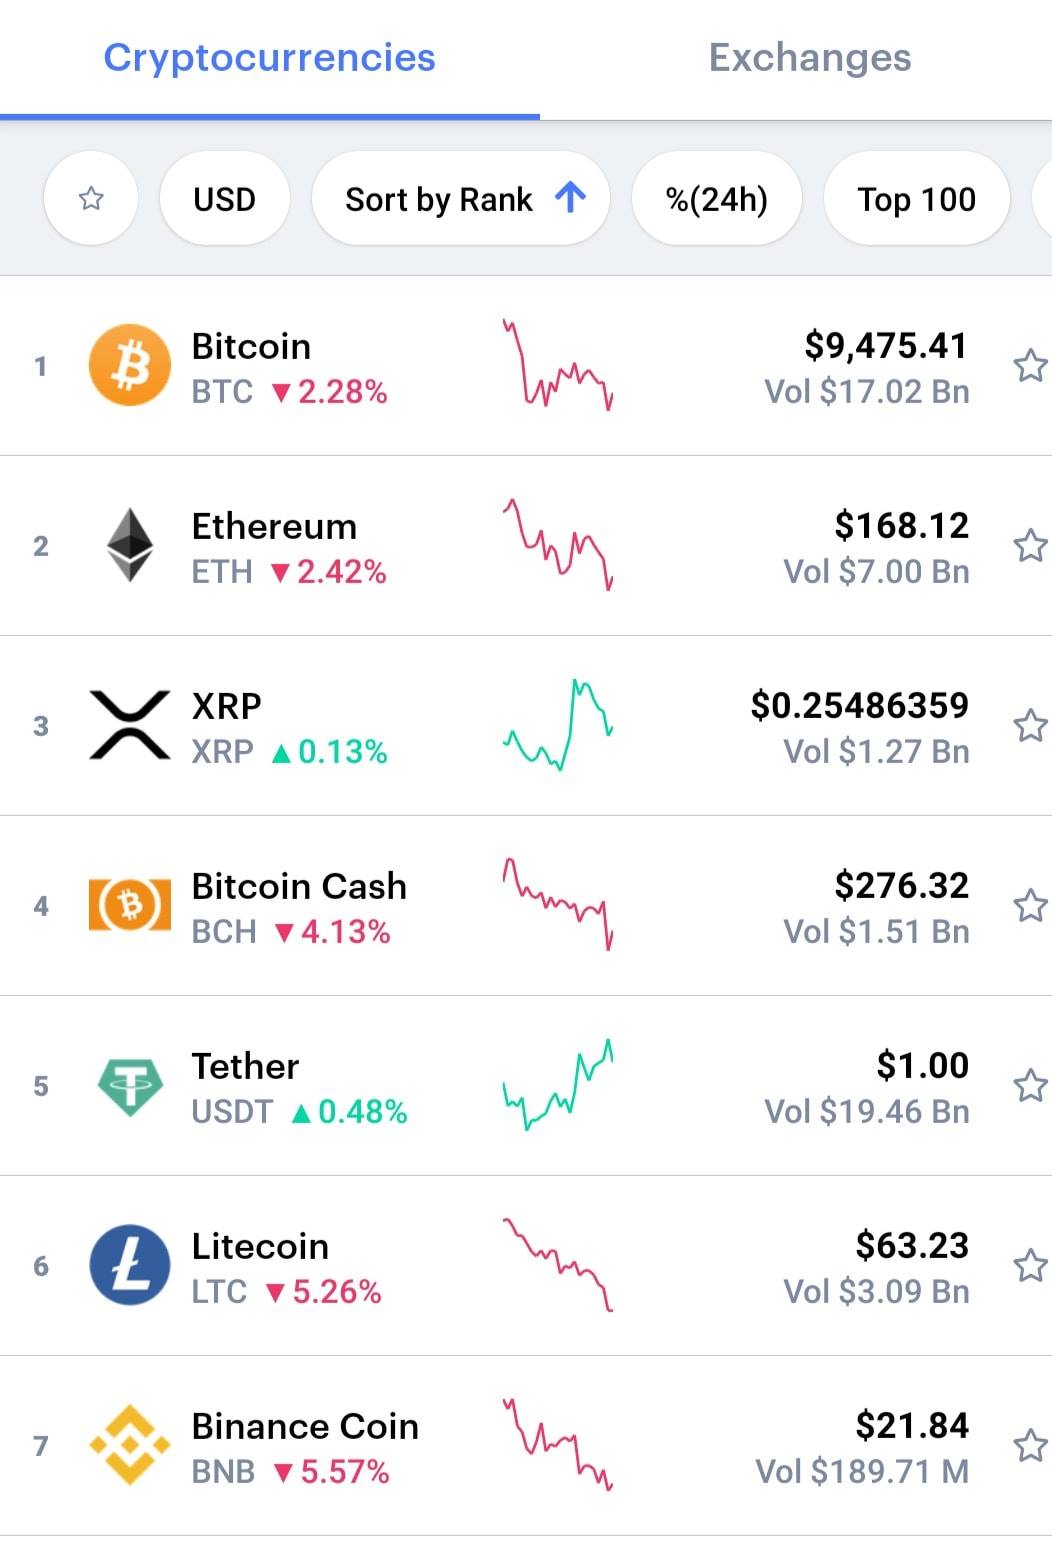The width and height of the screenshot is (1052, 1541).
Task: Star the Binance Coin row
Action: coord(1030,1446)
